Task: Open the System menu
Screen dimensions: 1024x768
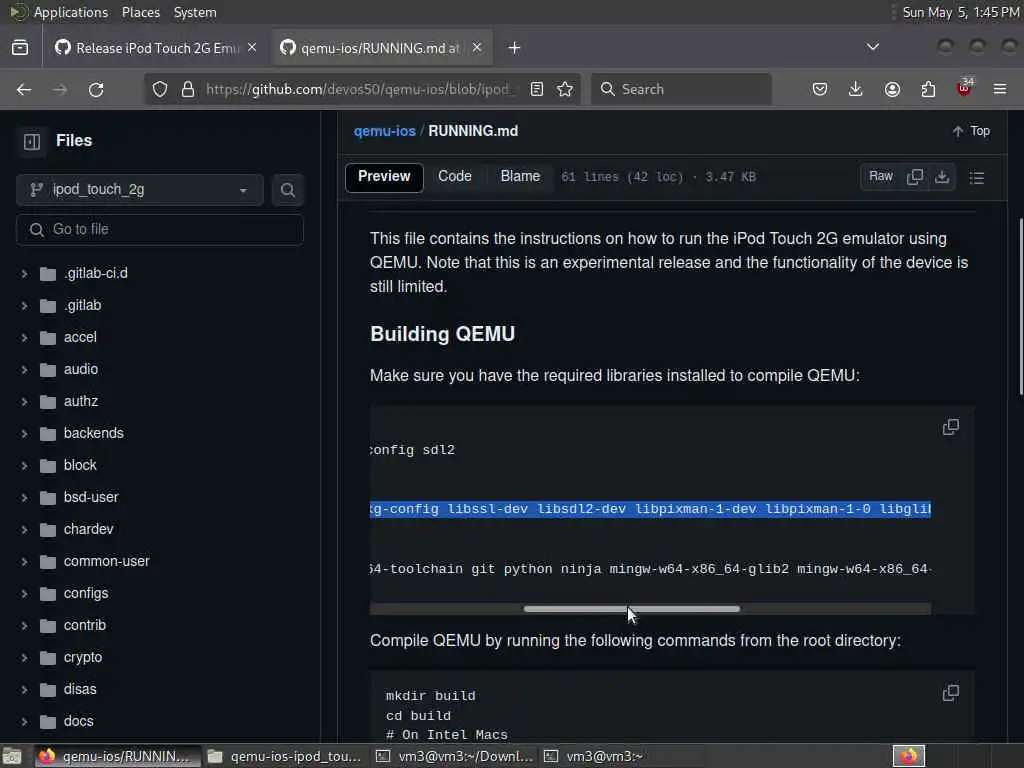Action: point(195,12)
